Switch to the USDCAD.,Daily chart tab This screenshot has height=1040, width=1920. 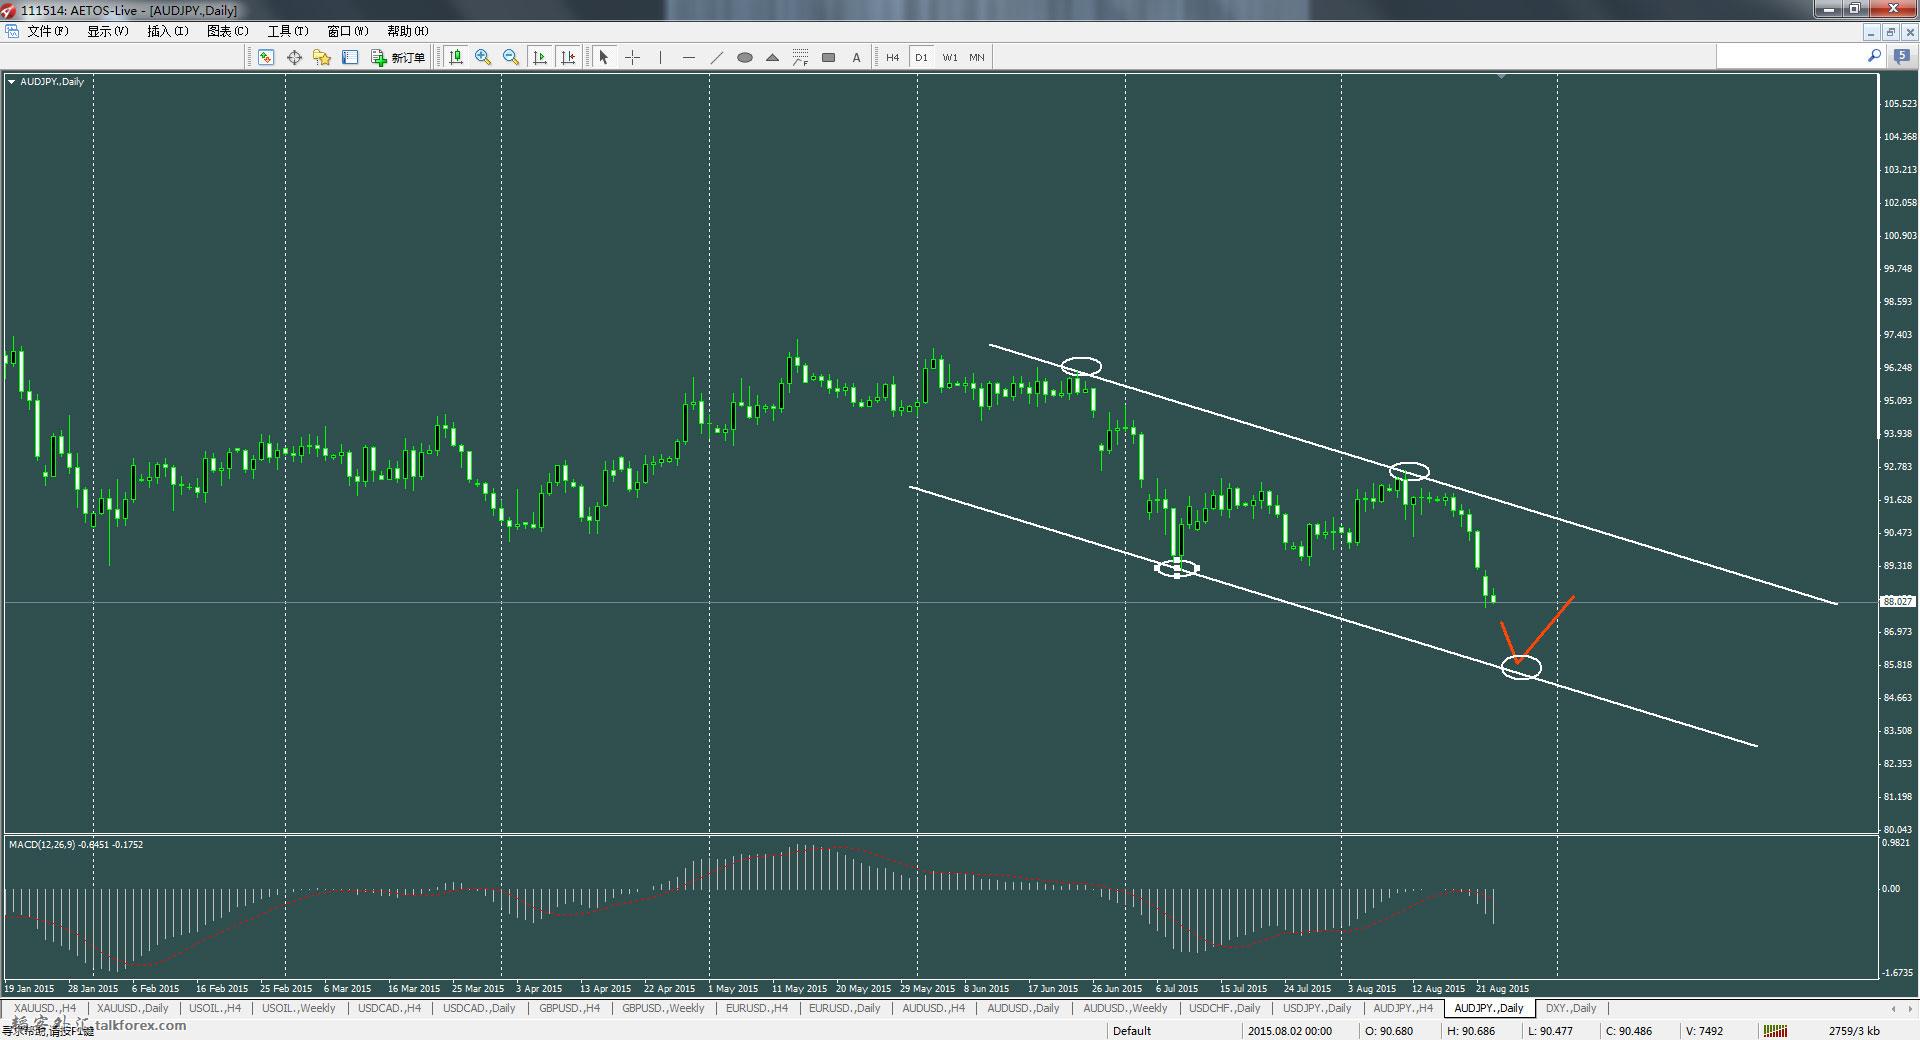point(478,1008)
